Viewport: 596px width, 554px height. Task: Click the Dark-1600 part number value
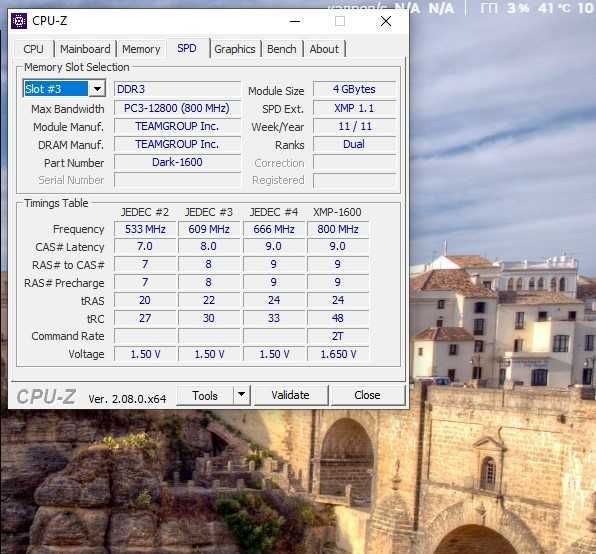177,162
